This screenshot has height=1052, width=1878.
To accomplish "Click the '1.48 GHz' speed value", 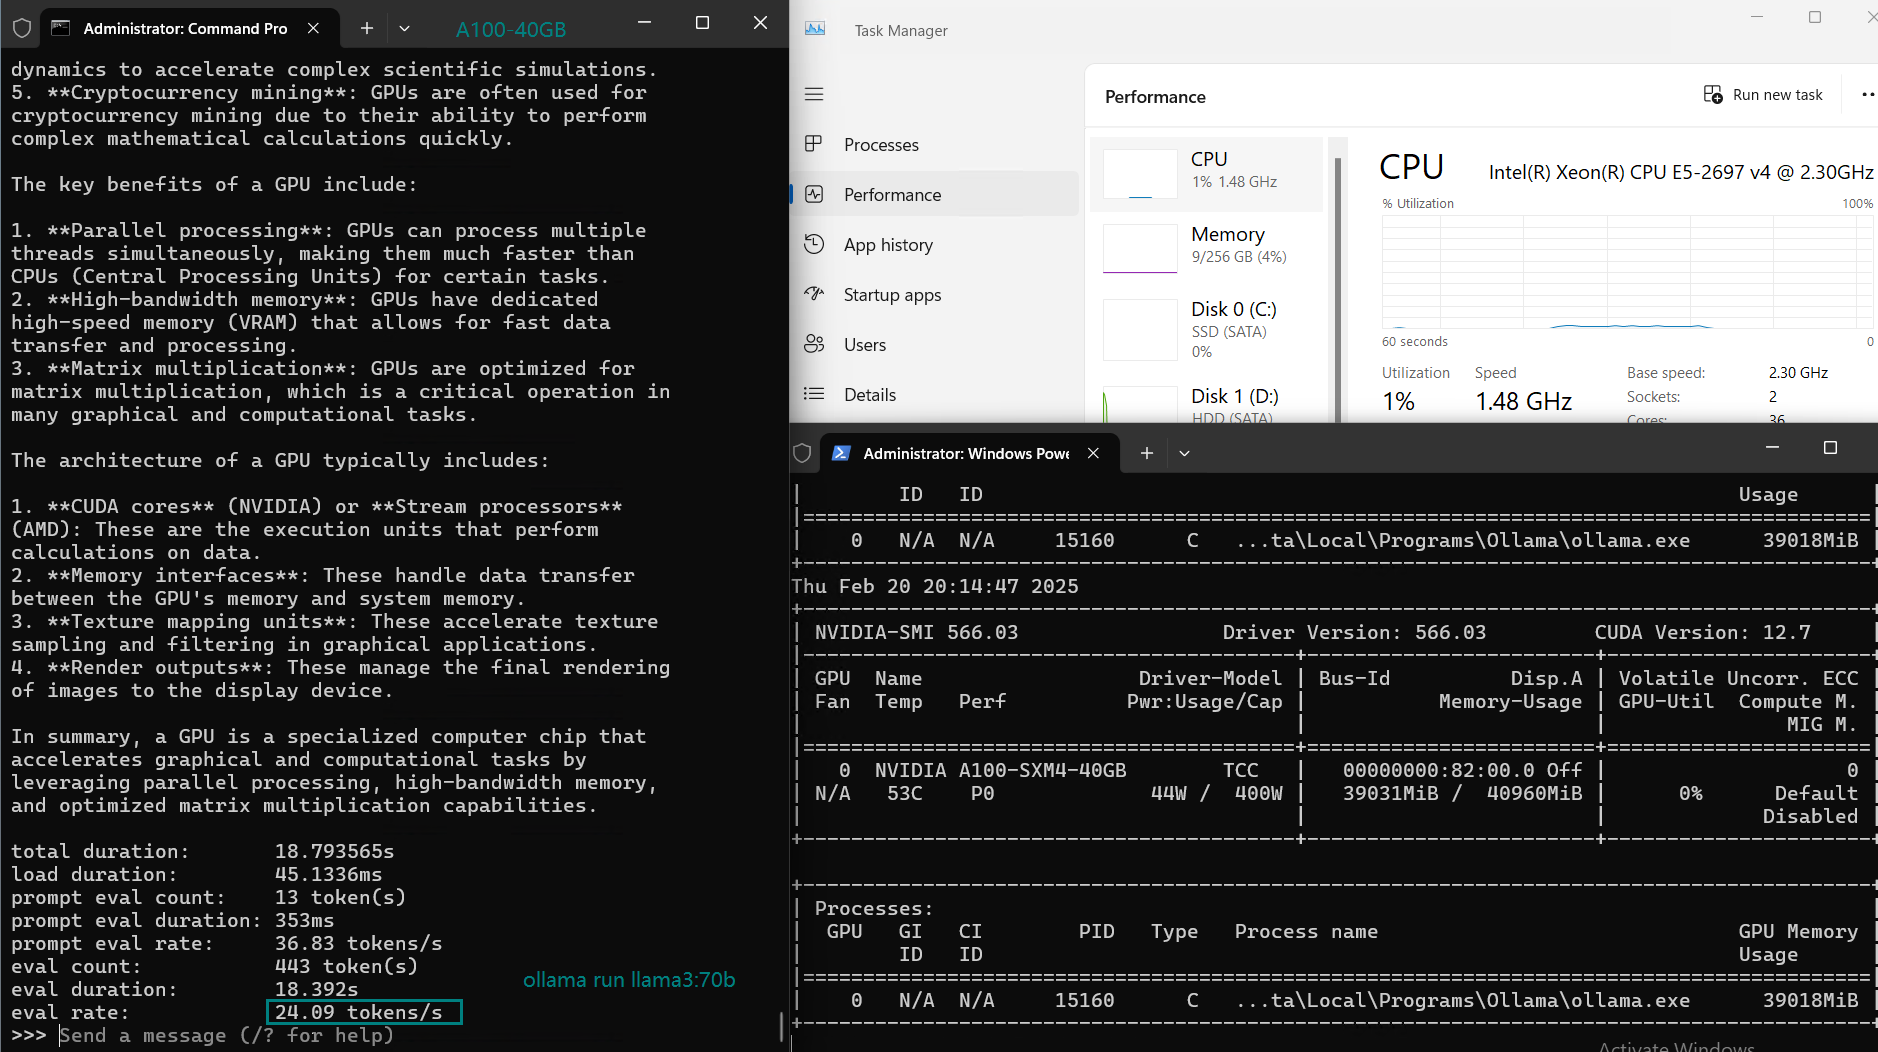I will click(x=1523, y=401).
